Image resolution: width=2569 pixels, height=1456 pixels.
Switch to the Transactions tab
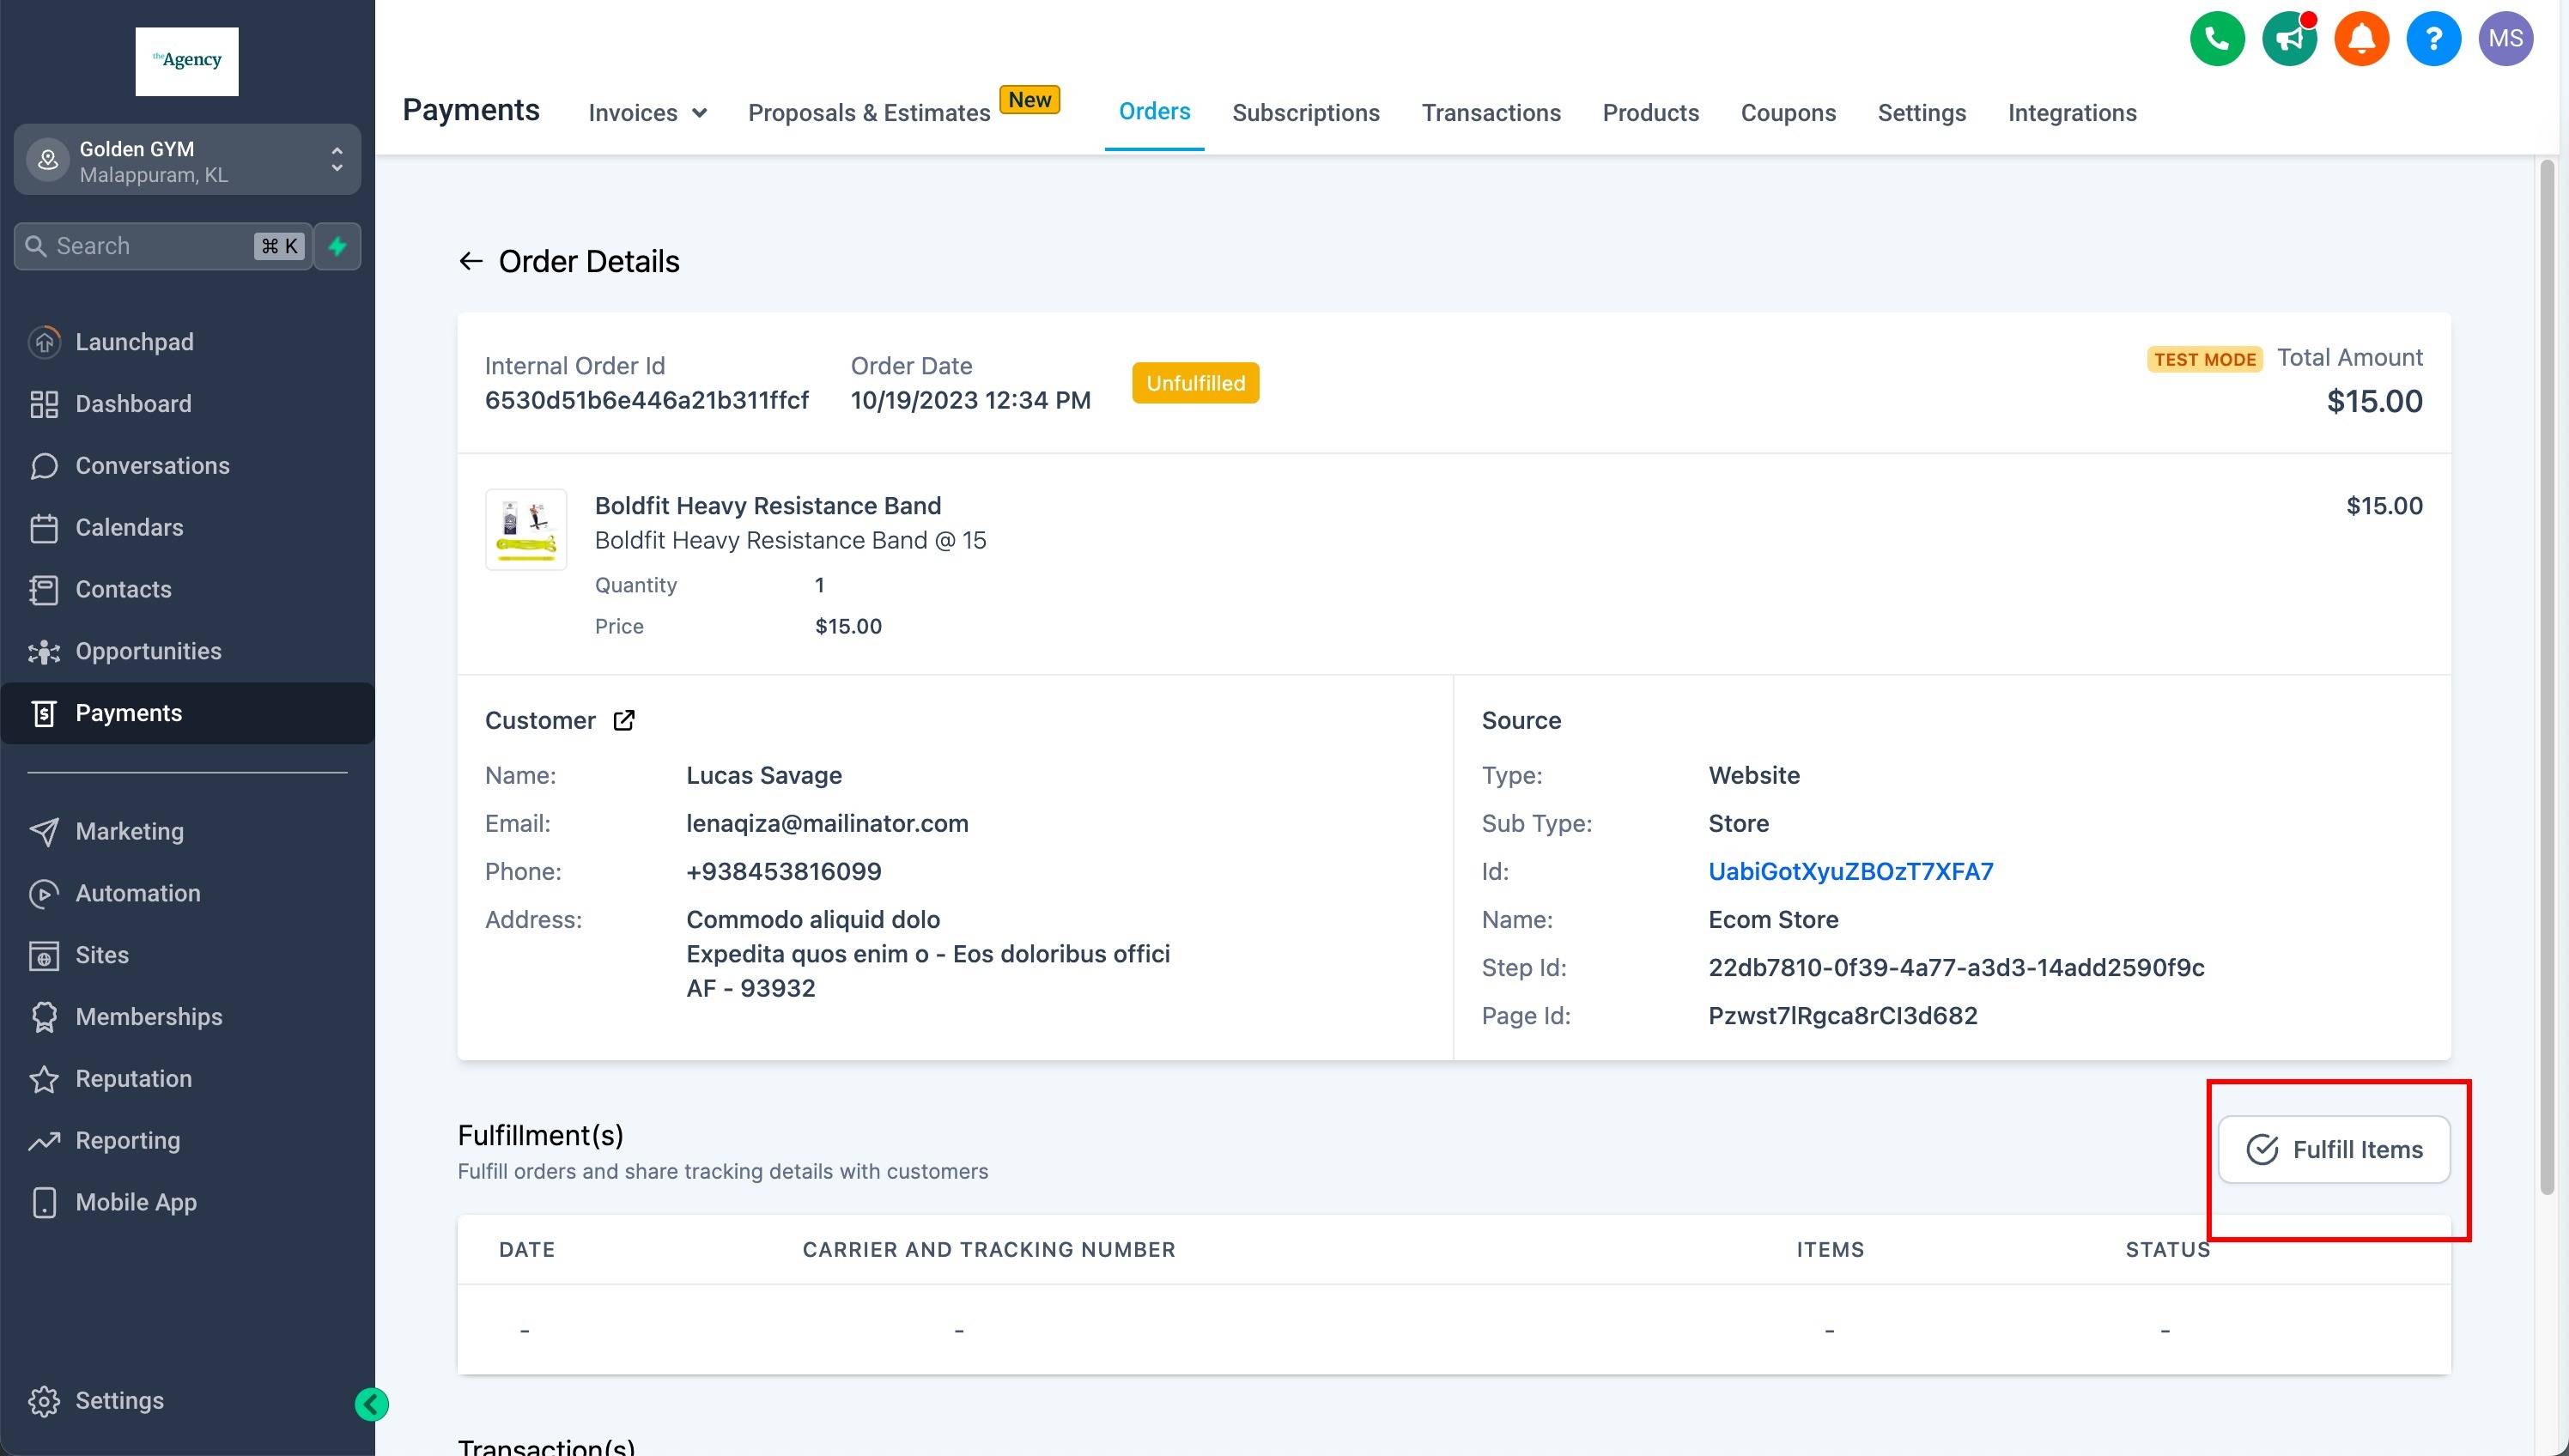(x=1490, y=113)
